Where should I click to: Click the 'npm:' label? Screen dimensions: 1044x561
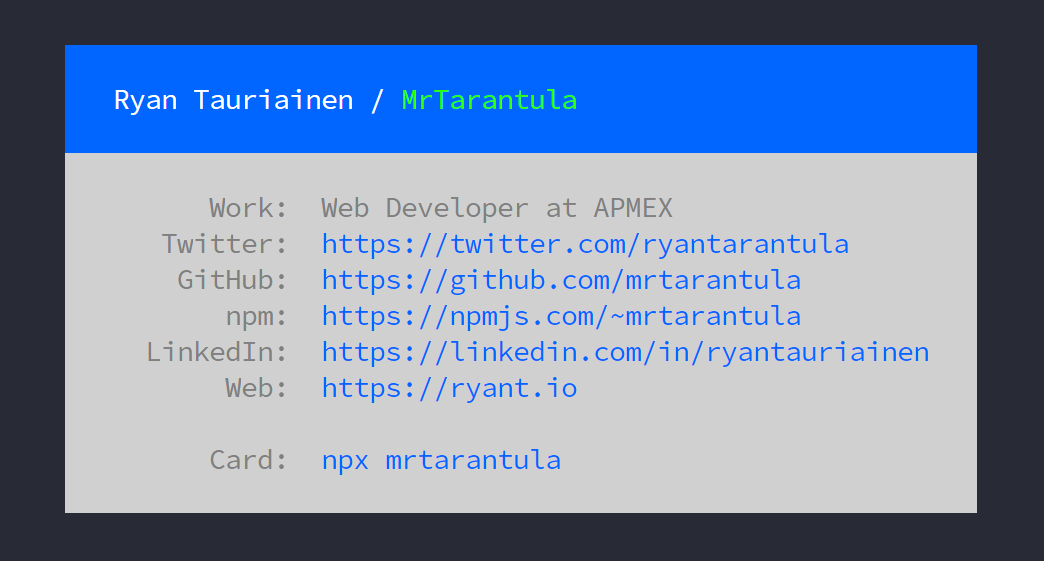(256, 317)
